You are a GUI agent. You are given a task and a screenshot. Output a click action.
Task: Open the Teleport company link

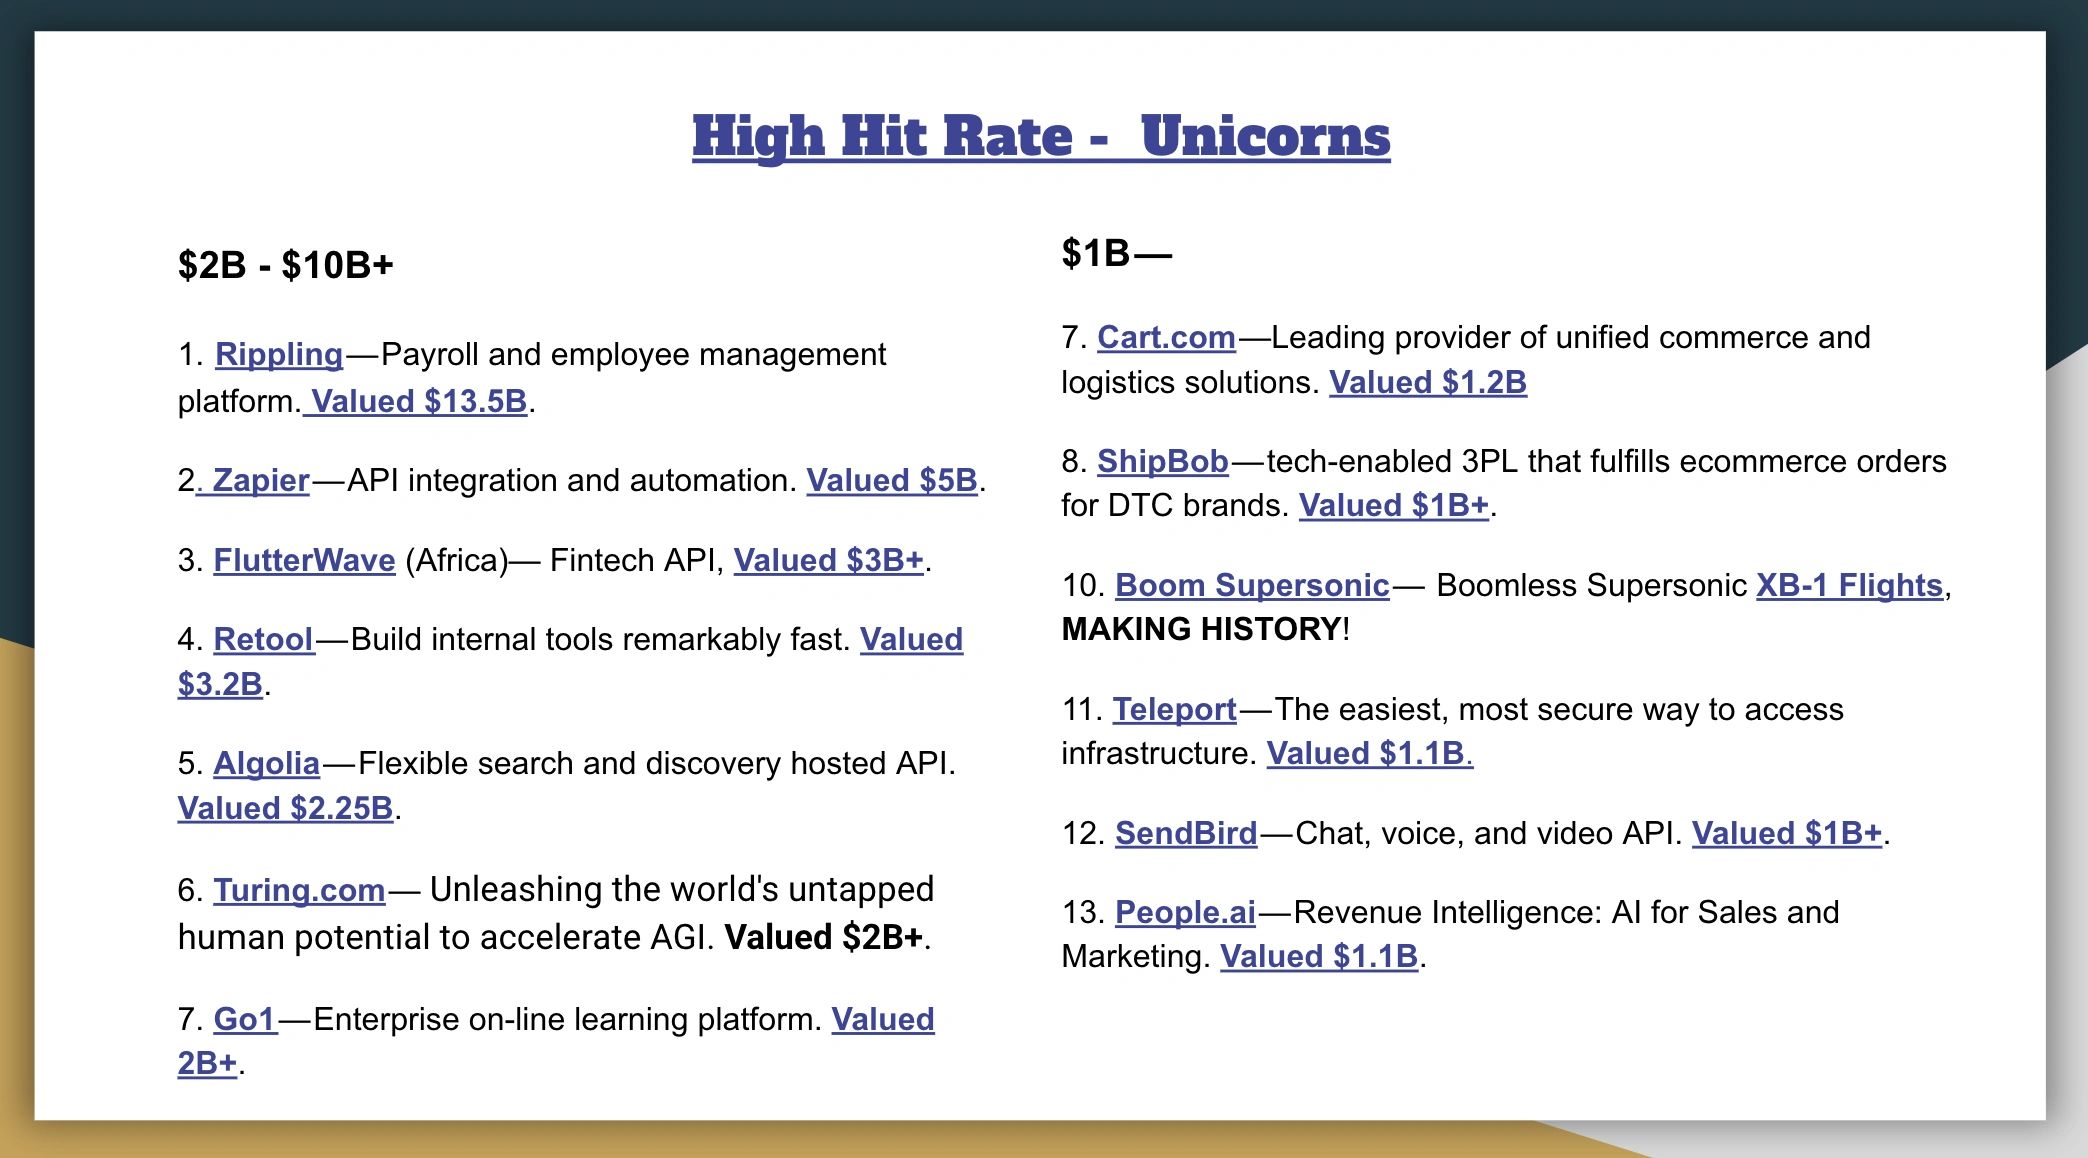click(x=1175, y=710)
